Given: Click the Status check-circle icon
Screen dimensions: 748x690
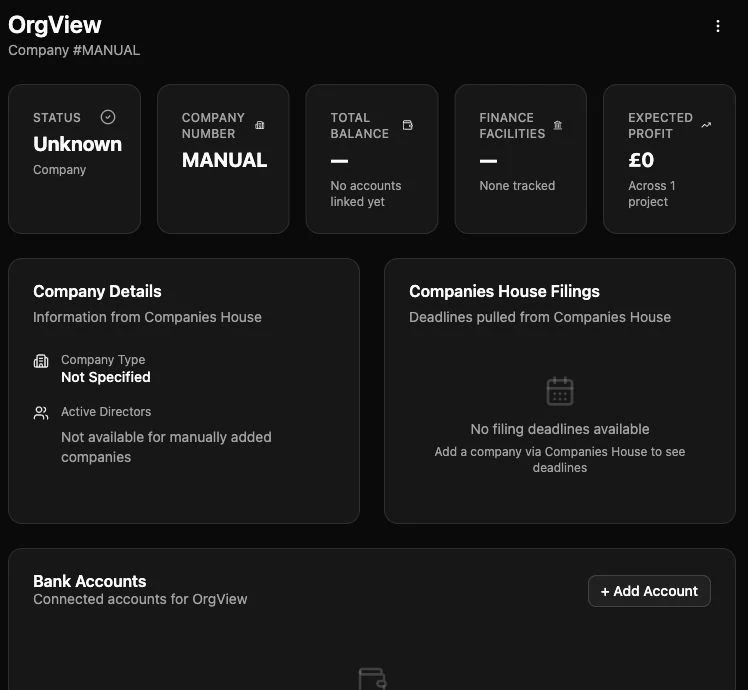Looking at the screenshot, I should point(108,117).
